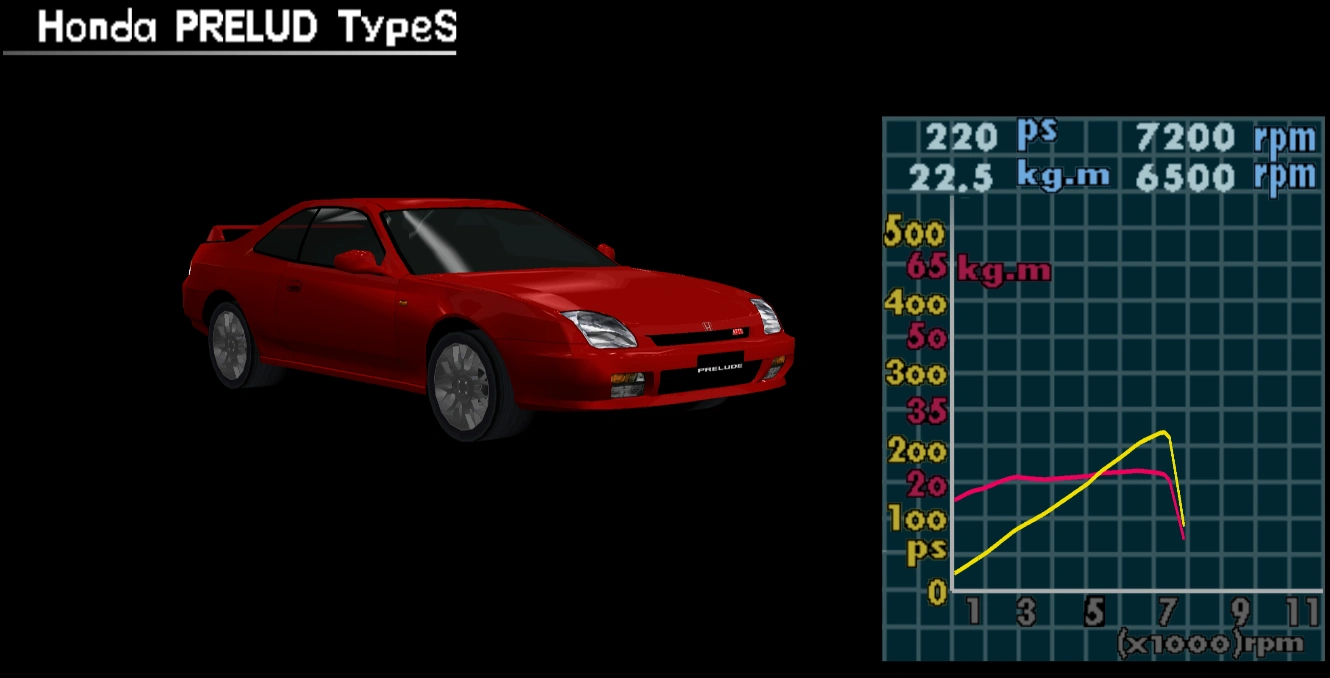
Task: Click the pink 50 axis label
Action: pos(926,337)
